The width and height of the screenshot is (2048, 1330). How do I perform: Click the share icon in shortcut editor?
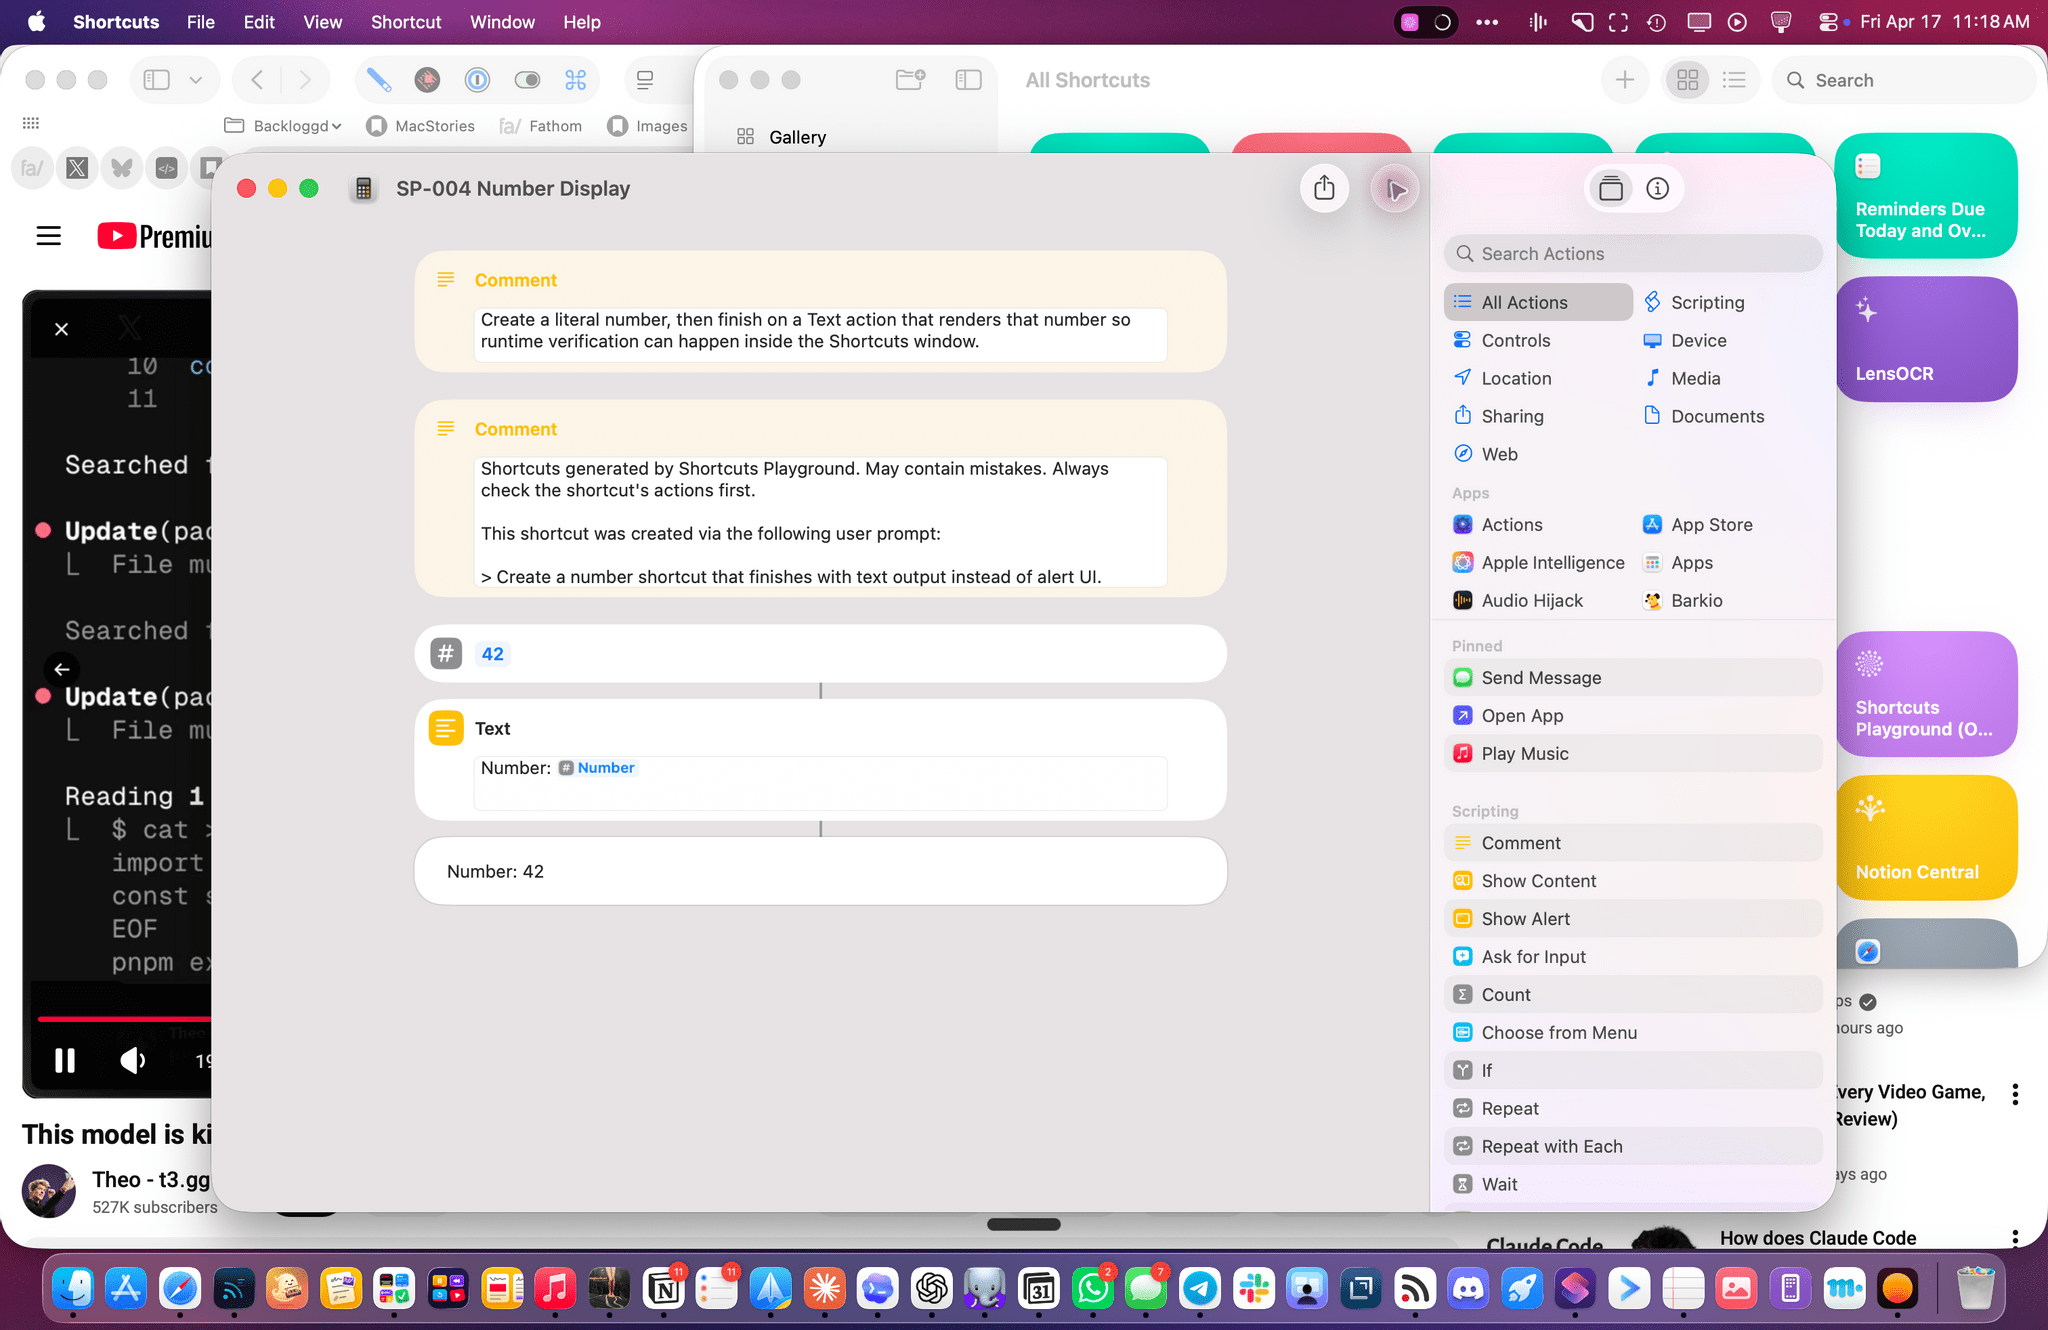[x=1324, y=188]
